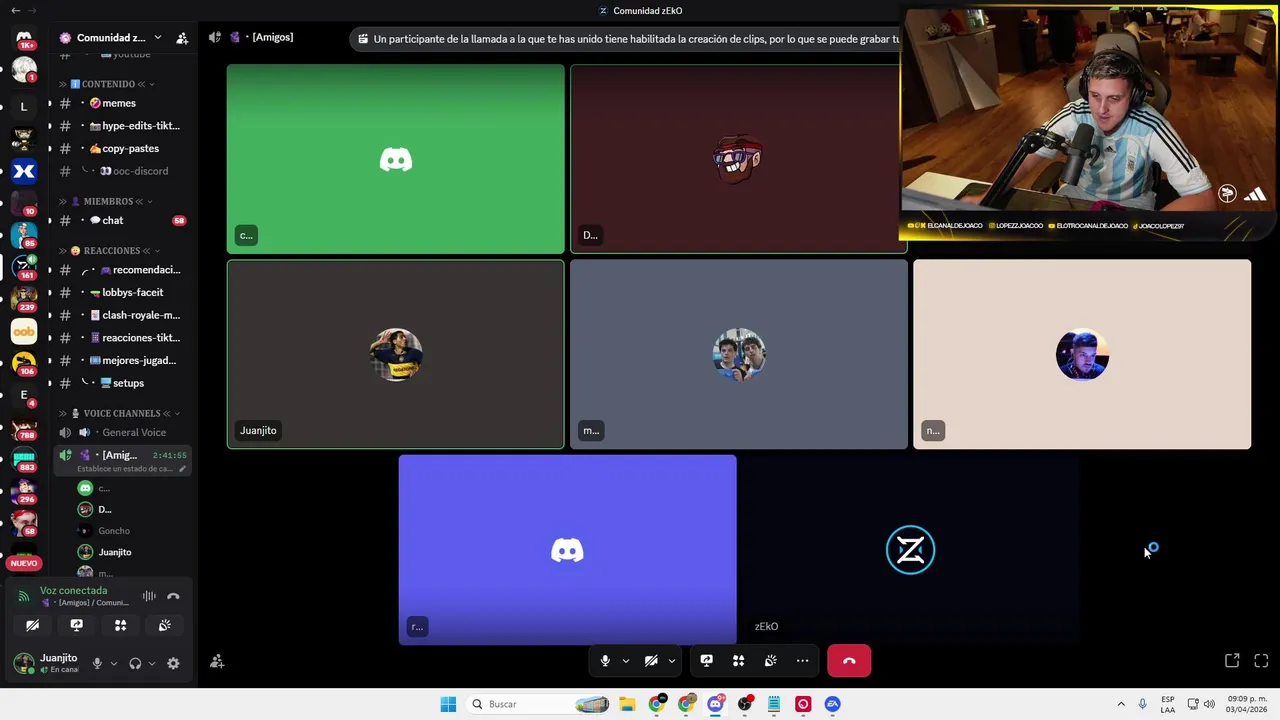Share your screen from the call bar
This screenshot has width=1280, height=720.
[706, 661]
